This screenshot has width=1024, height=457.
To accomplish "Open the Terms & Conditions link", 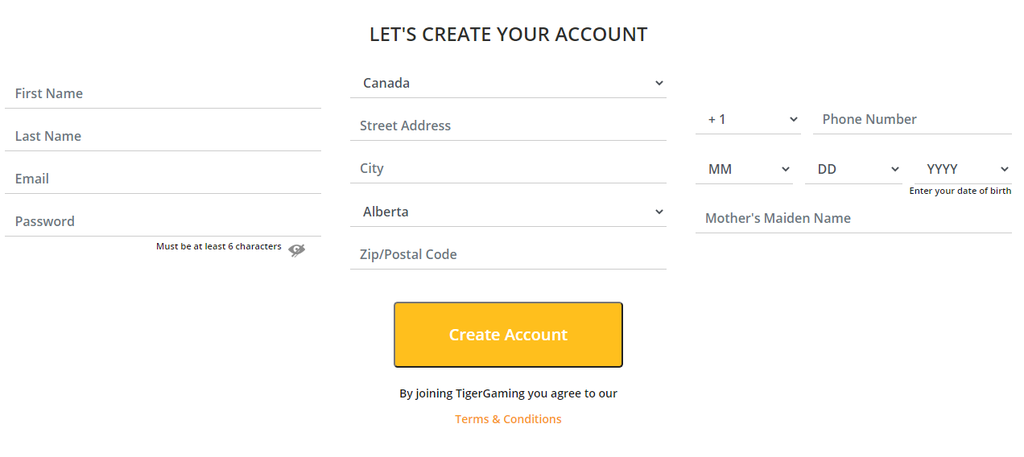I will click(x=508, y=419).
